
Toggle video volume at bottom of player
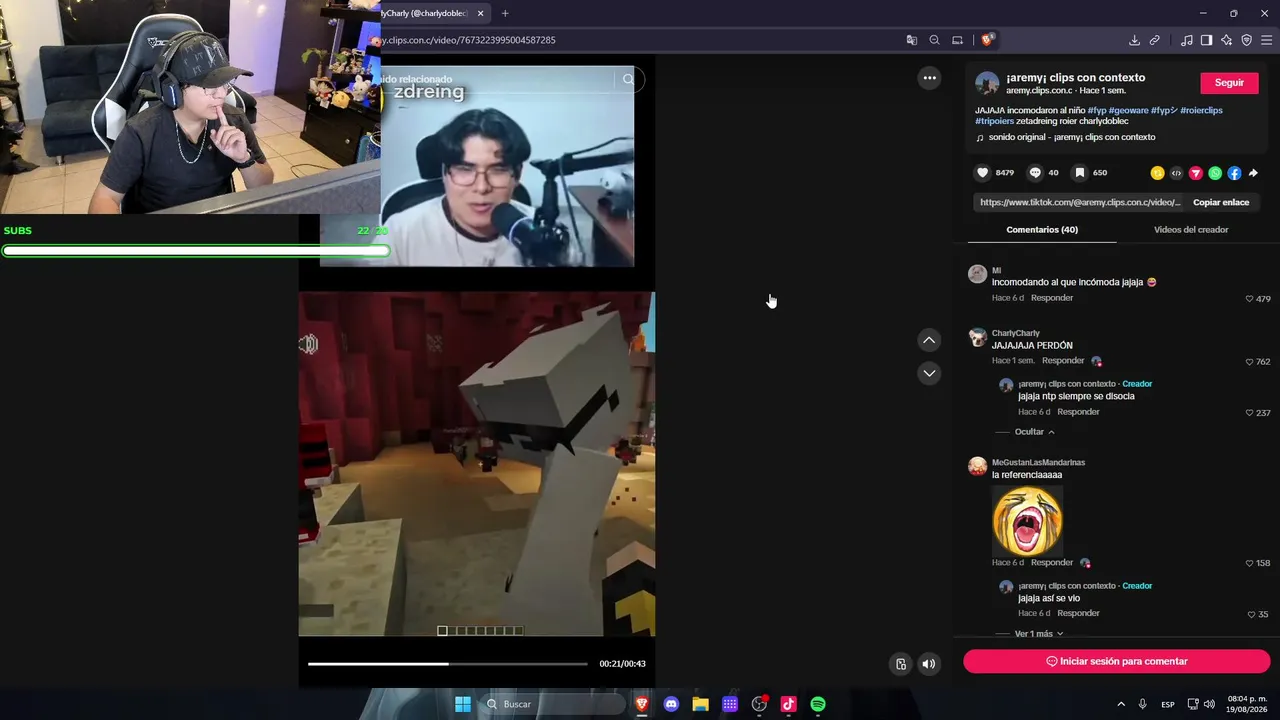[929, 664]
